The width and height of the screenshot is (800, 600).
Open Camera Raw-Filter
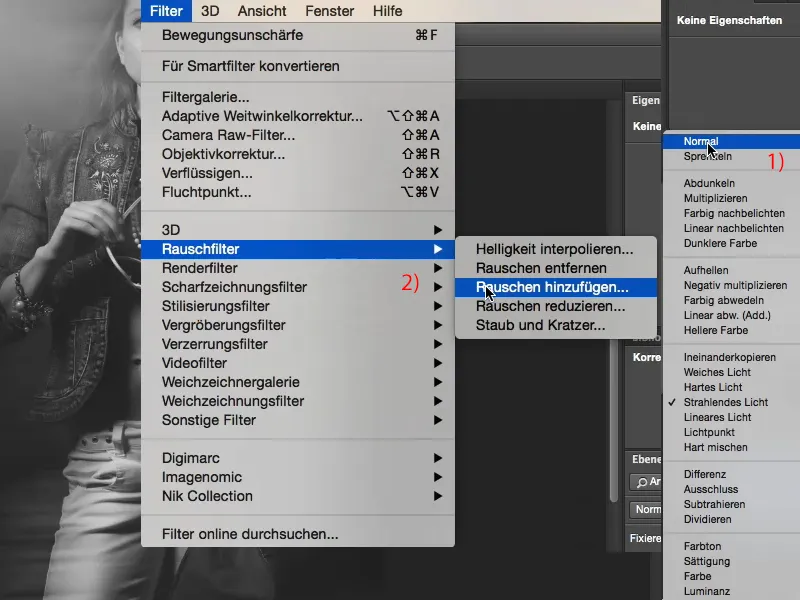click(298, 135)
